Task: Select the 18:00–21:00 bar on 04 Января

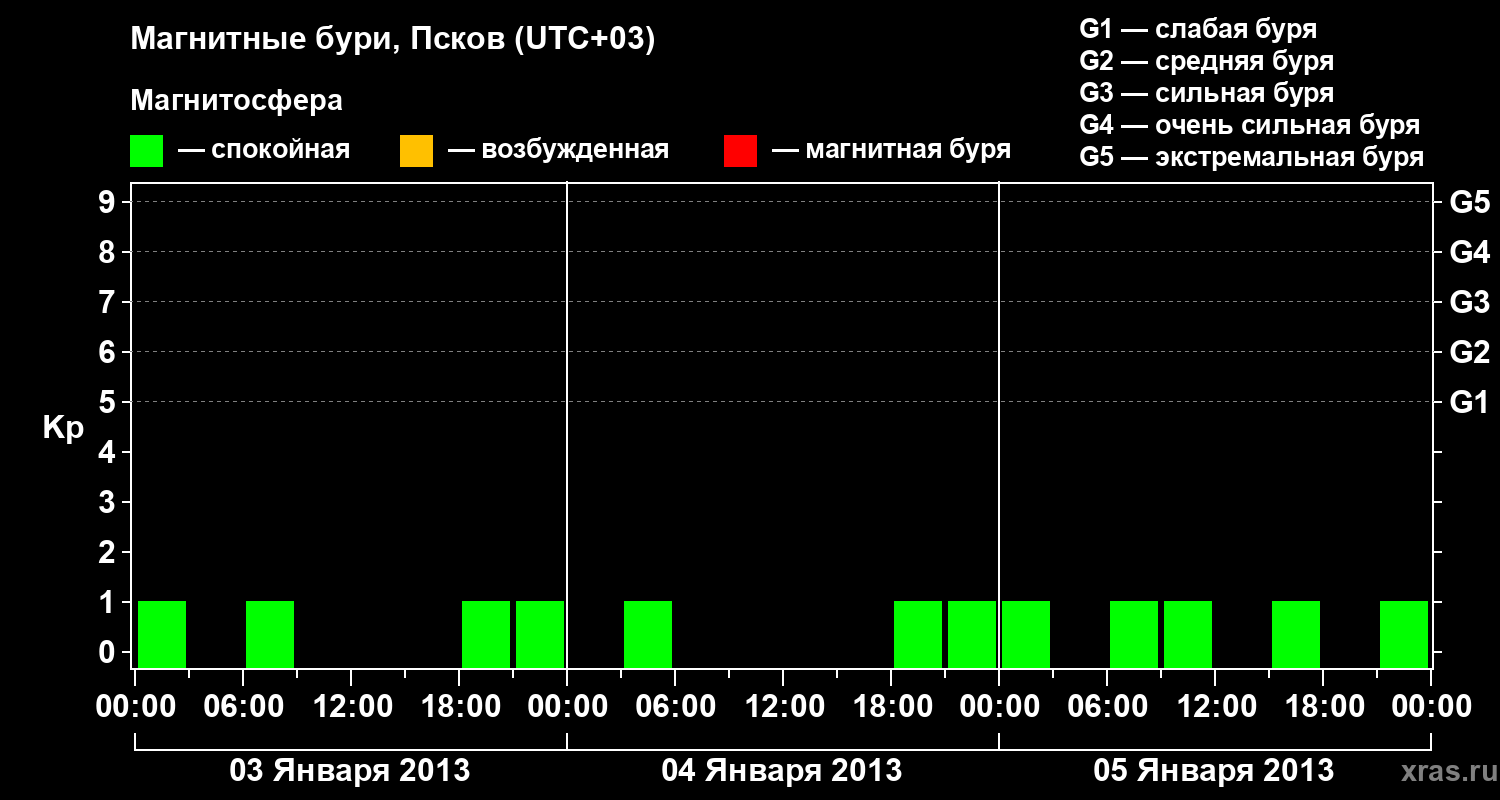Action: [918, 634]
